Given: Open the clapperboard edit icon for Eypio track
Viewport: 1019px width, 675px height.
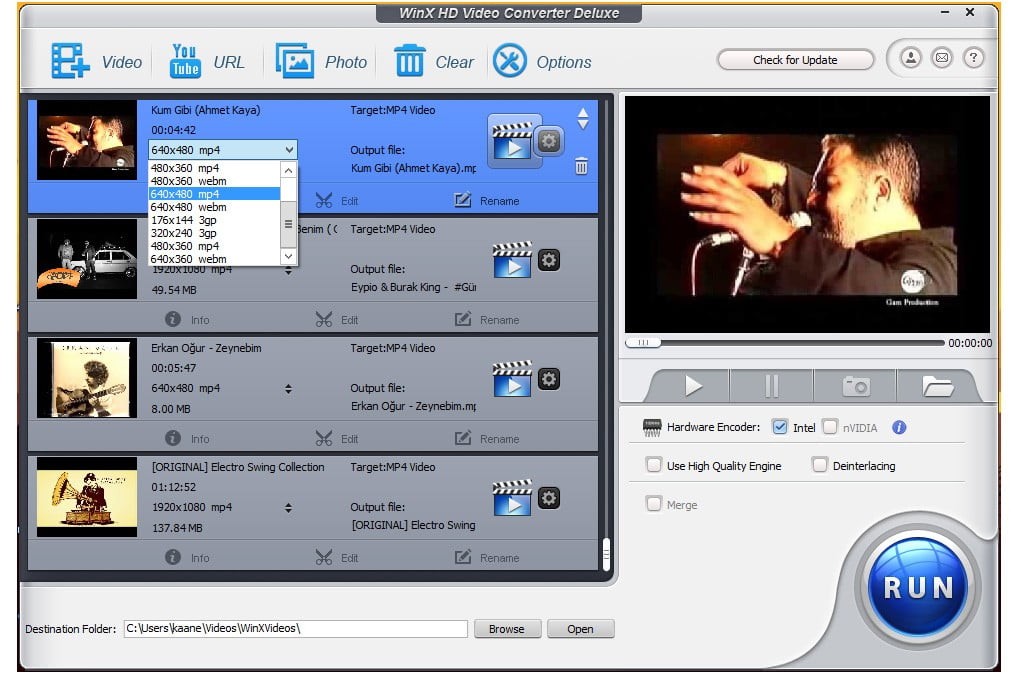Looking at the screenshot, I should coord(514,260).
